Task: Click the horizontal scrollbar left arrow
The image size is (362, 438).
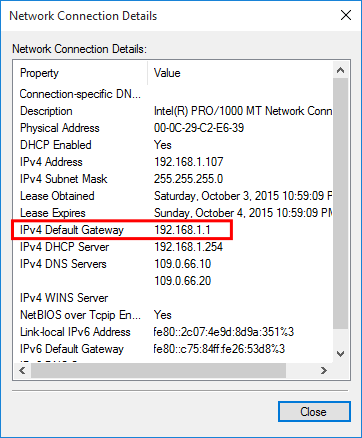Action: (x=22, y=371)
